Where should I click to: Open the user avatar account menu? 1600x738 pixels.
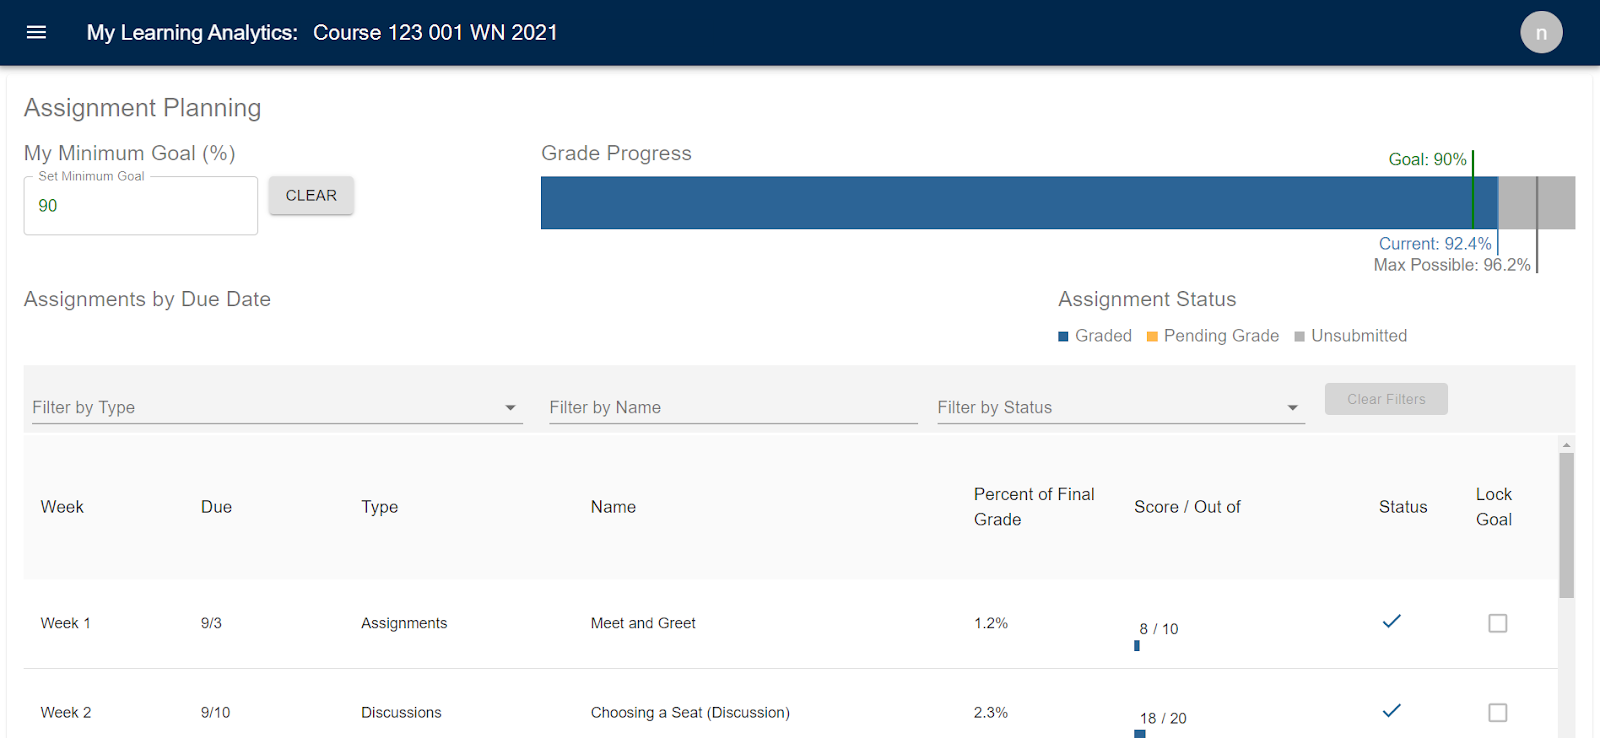[1541, 32]
